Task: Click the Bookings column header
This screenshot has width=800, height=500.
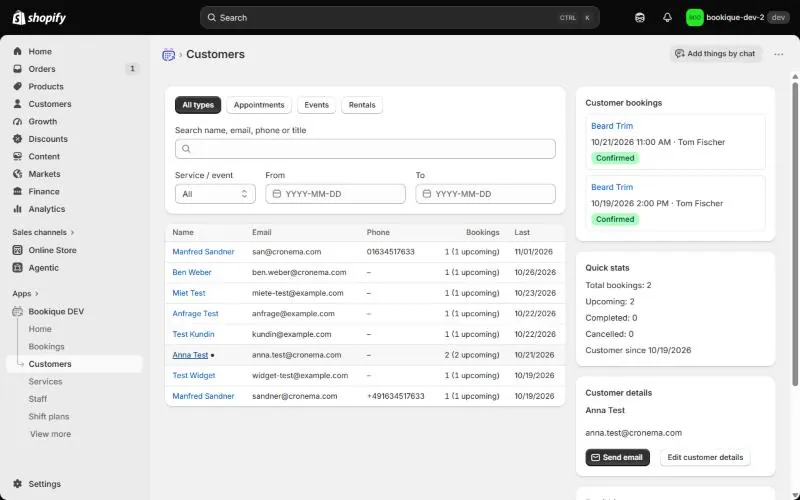Action: [x=483, y=233]
